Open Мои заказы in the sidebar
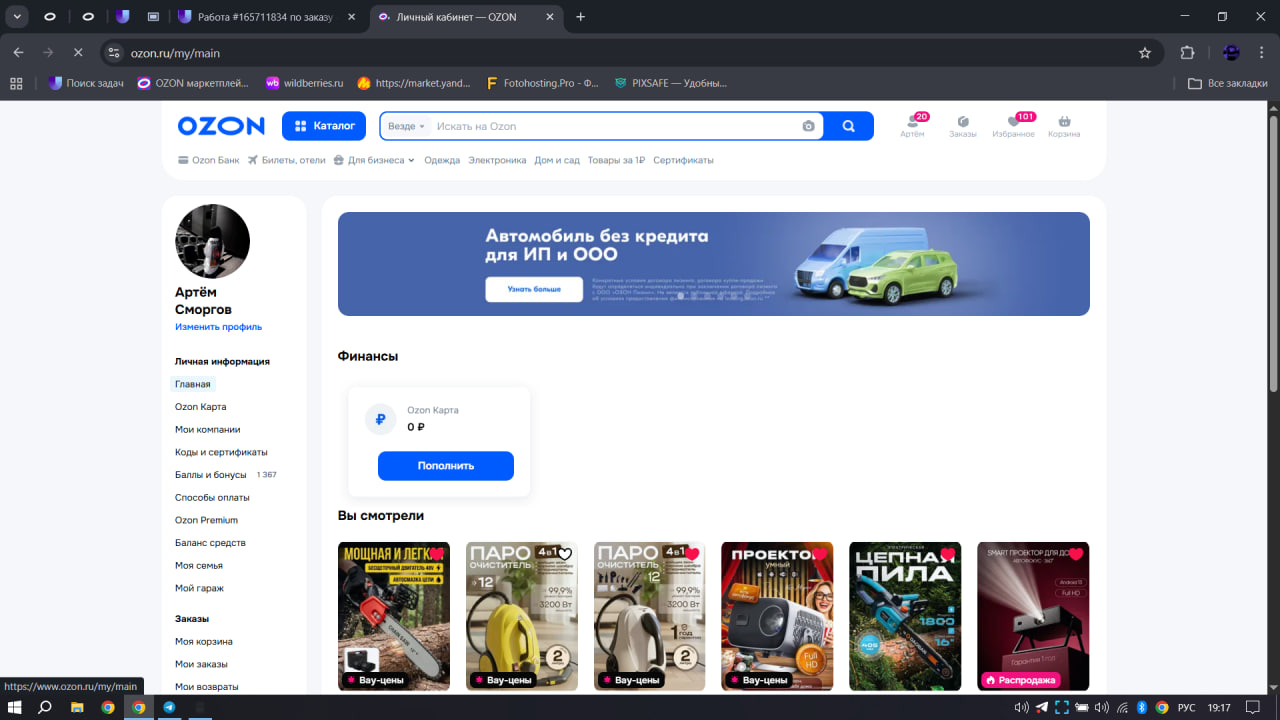The width and height of the screenshot is (1280, 720). click(x=201, y=664)
